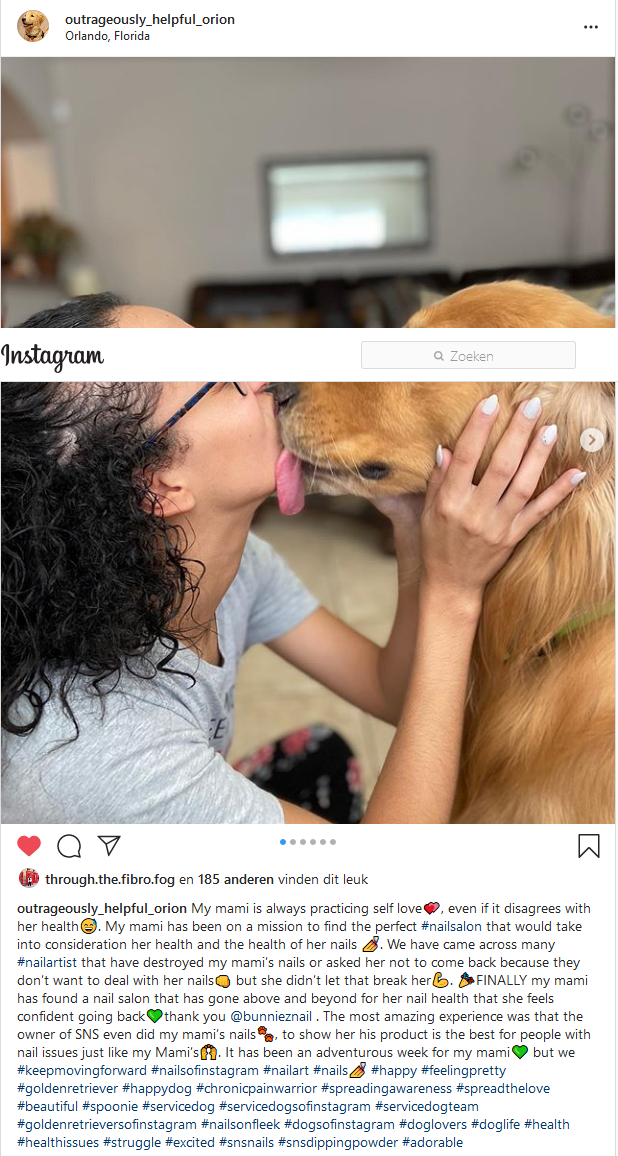Open comments with speech bubble icon
Image resolution: width=618 pixels, height=1156 pixels.
coord(69,846)
